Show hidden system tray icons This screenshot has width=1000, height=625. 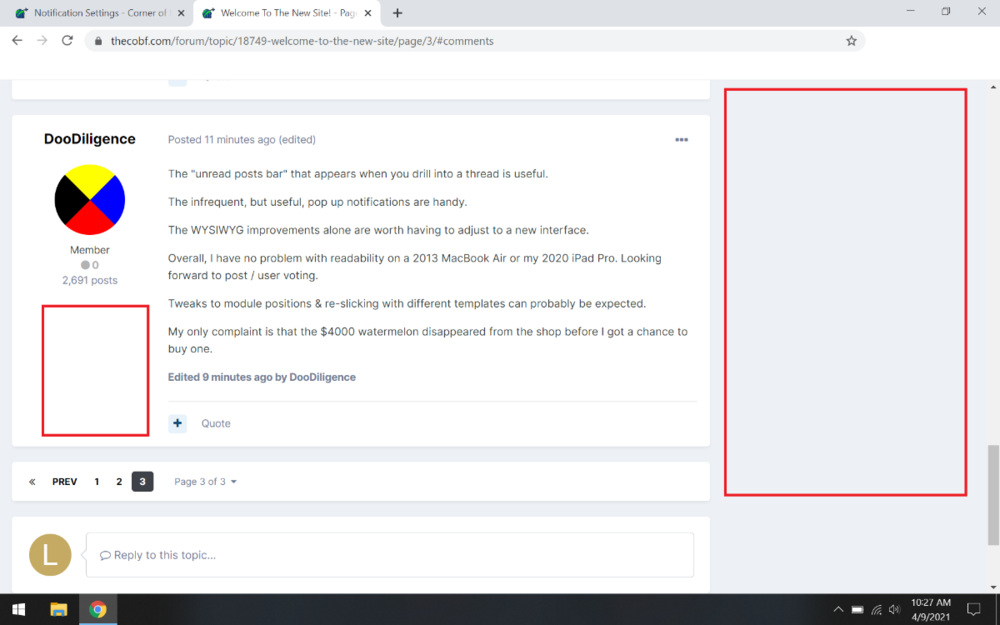pyautogui.click(x=838, y=610)
